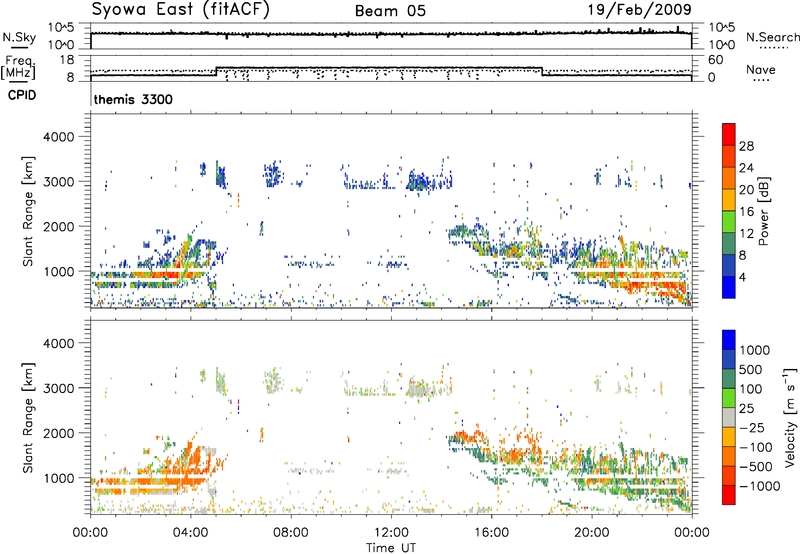Click the gray segment of Velocity colorbar
This screenshot has width=800, height=554.
pyautogui.click(x=729, y=418)
